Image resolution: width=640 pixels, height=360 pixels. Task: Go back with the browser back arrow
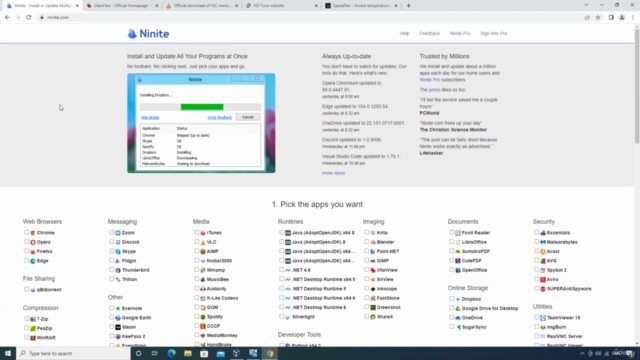tap(7, 18)
